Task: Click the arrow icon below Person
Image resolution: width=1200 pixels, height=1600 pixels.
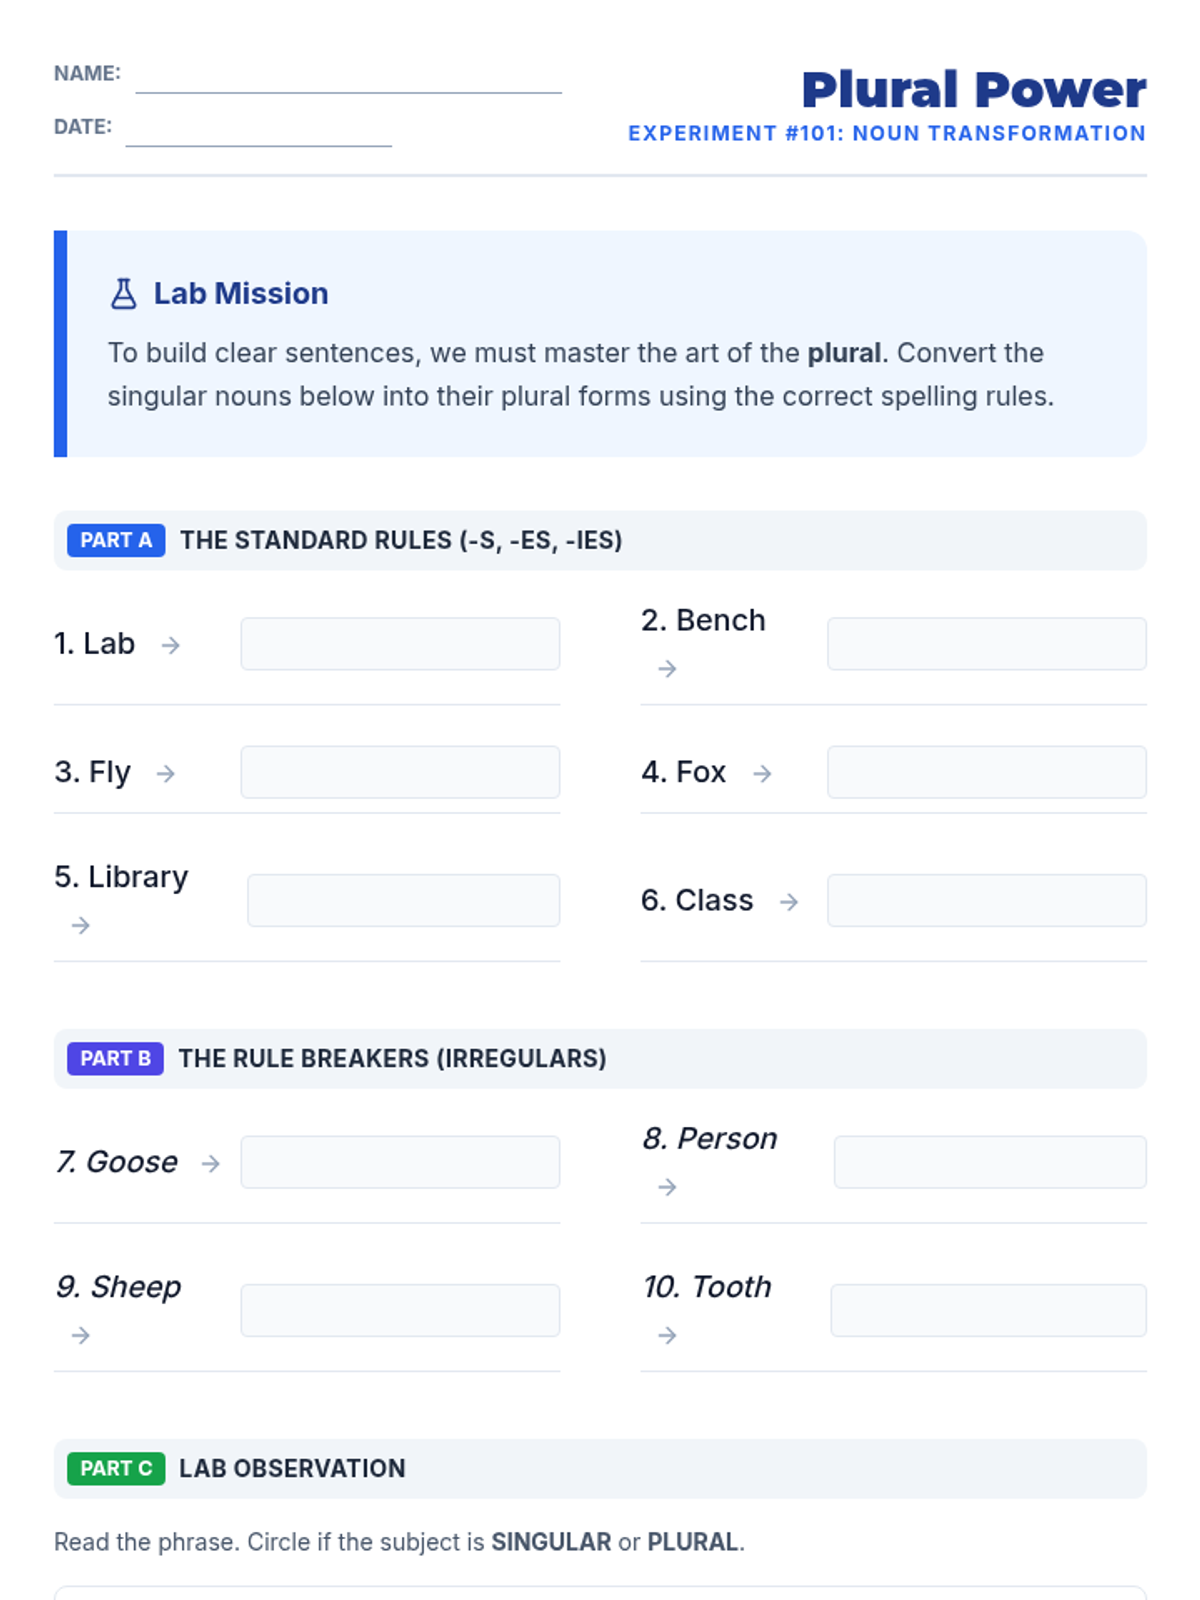Action: pyautogui.click(x=667, y=1187)
